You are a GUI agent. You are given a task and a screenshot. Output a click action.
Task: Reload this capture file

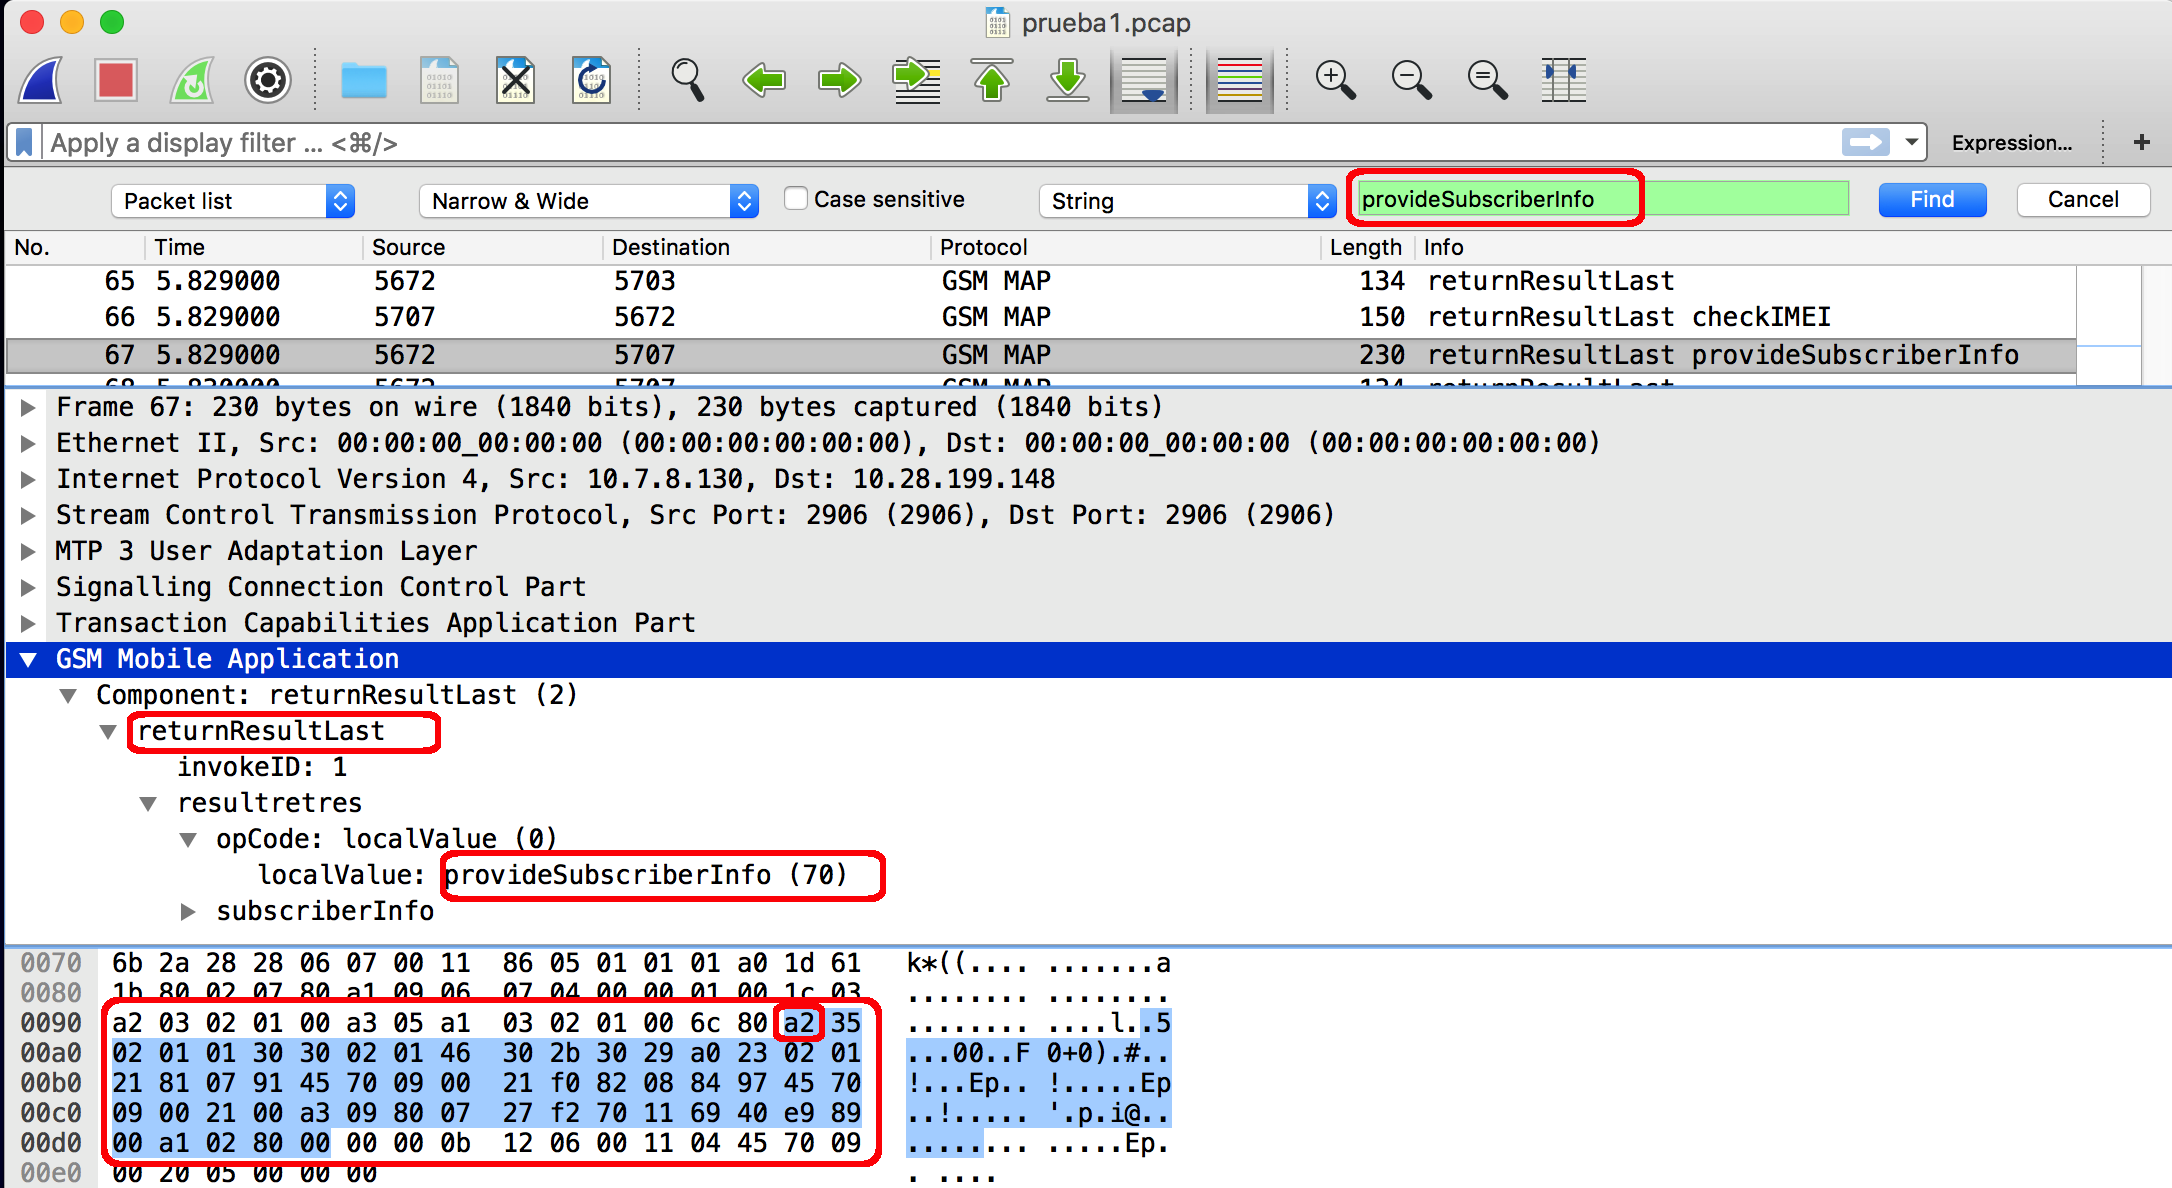click(592, 80)
